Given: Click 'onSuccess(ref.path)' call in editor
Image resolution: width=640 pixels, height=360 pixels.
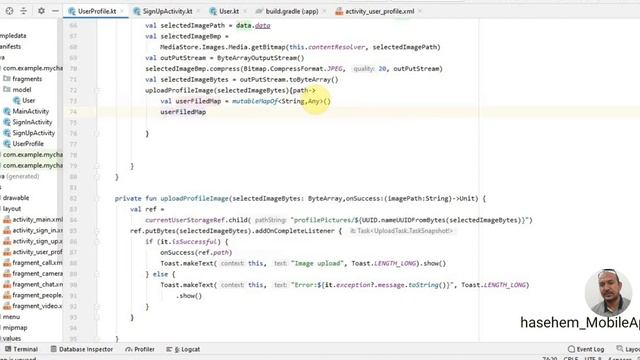Looking at the screenshot, I should (196, 252).
